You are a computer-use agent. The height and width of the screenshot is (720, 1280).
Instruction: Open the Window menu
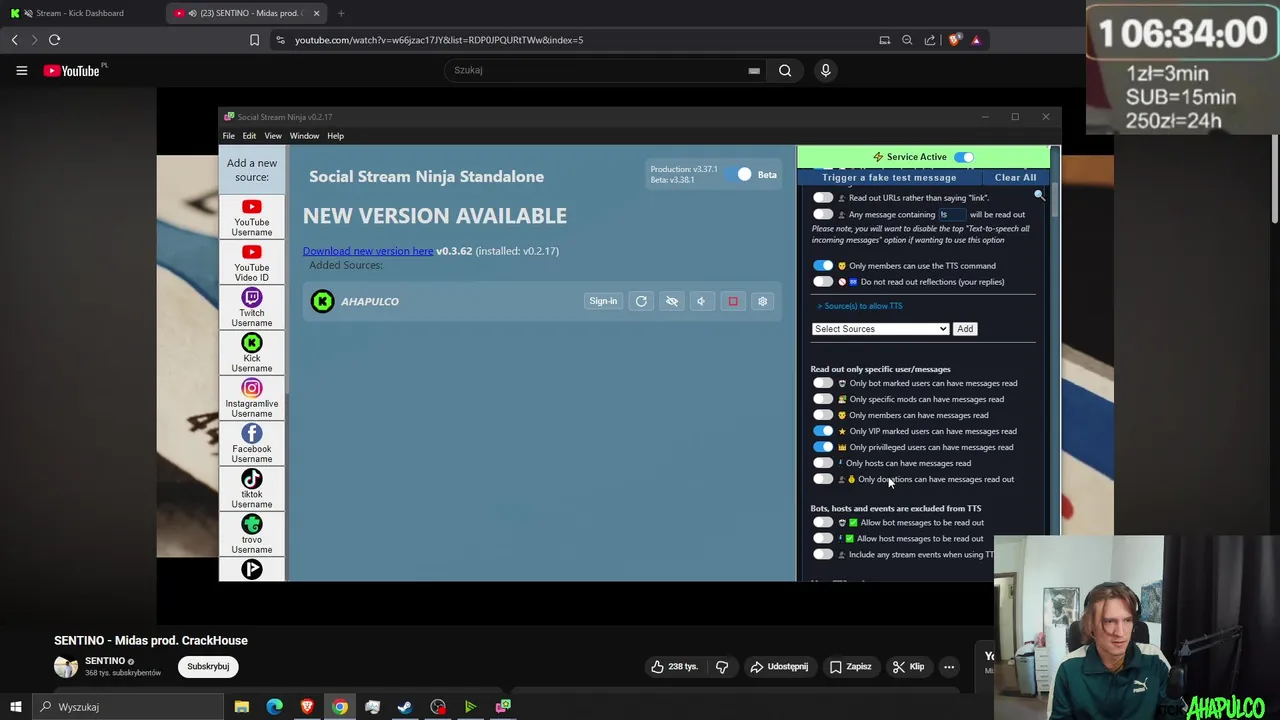pos(304,136)
